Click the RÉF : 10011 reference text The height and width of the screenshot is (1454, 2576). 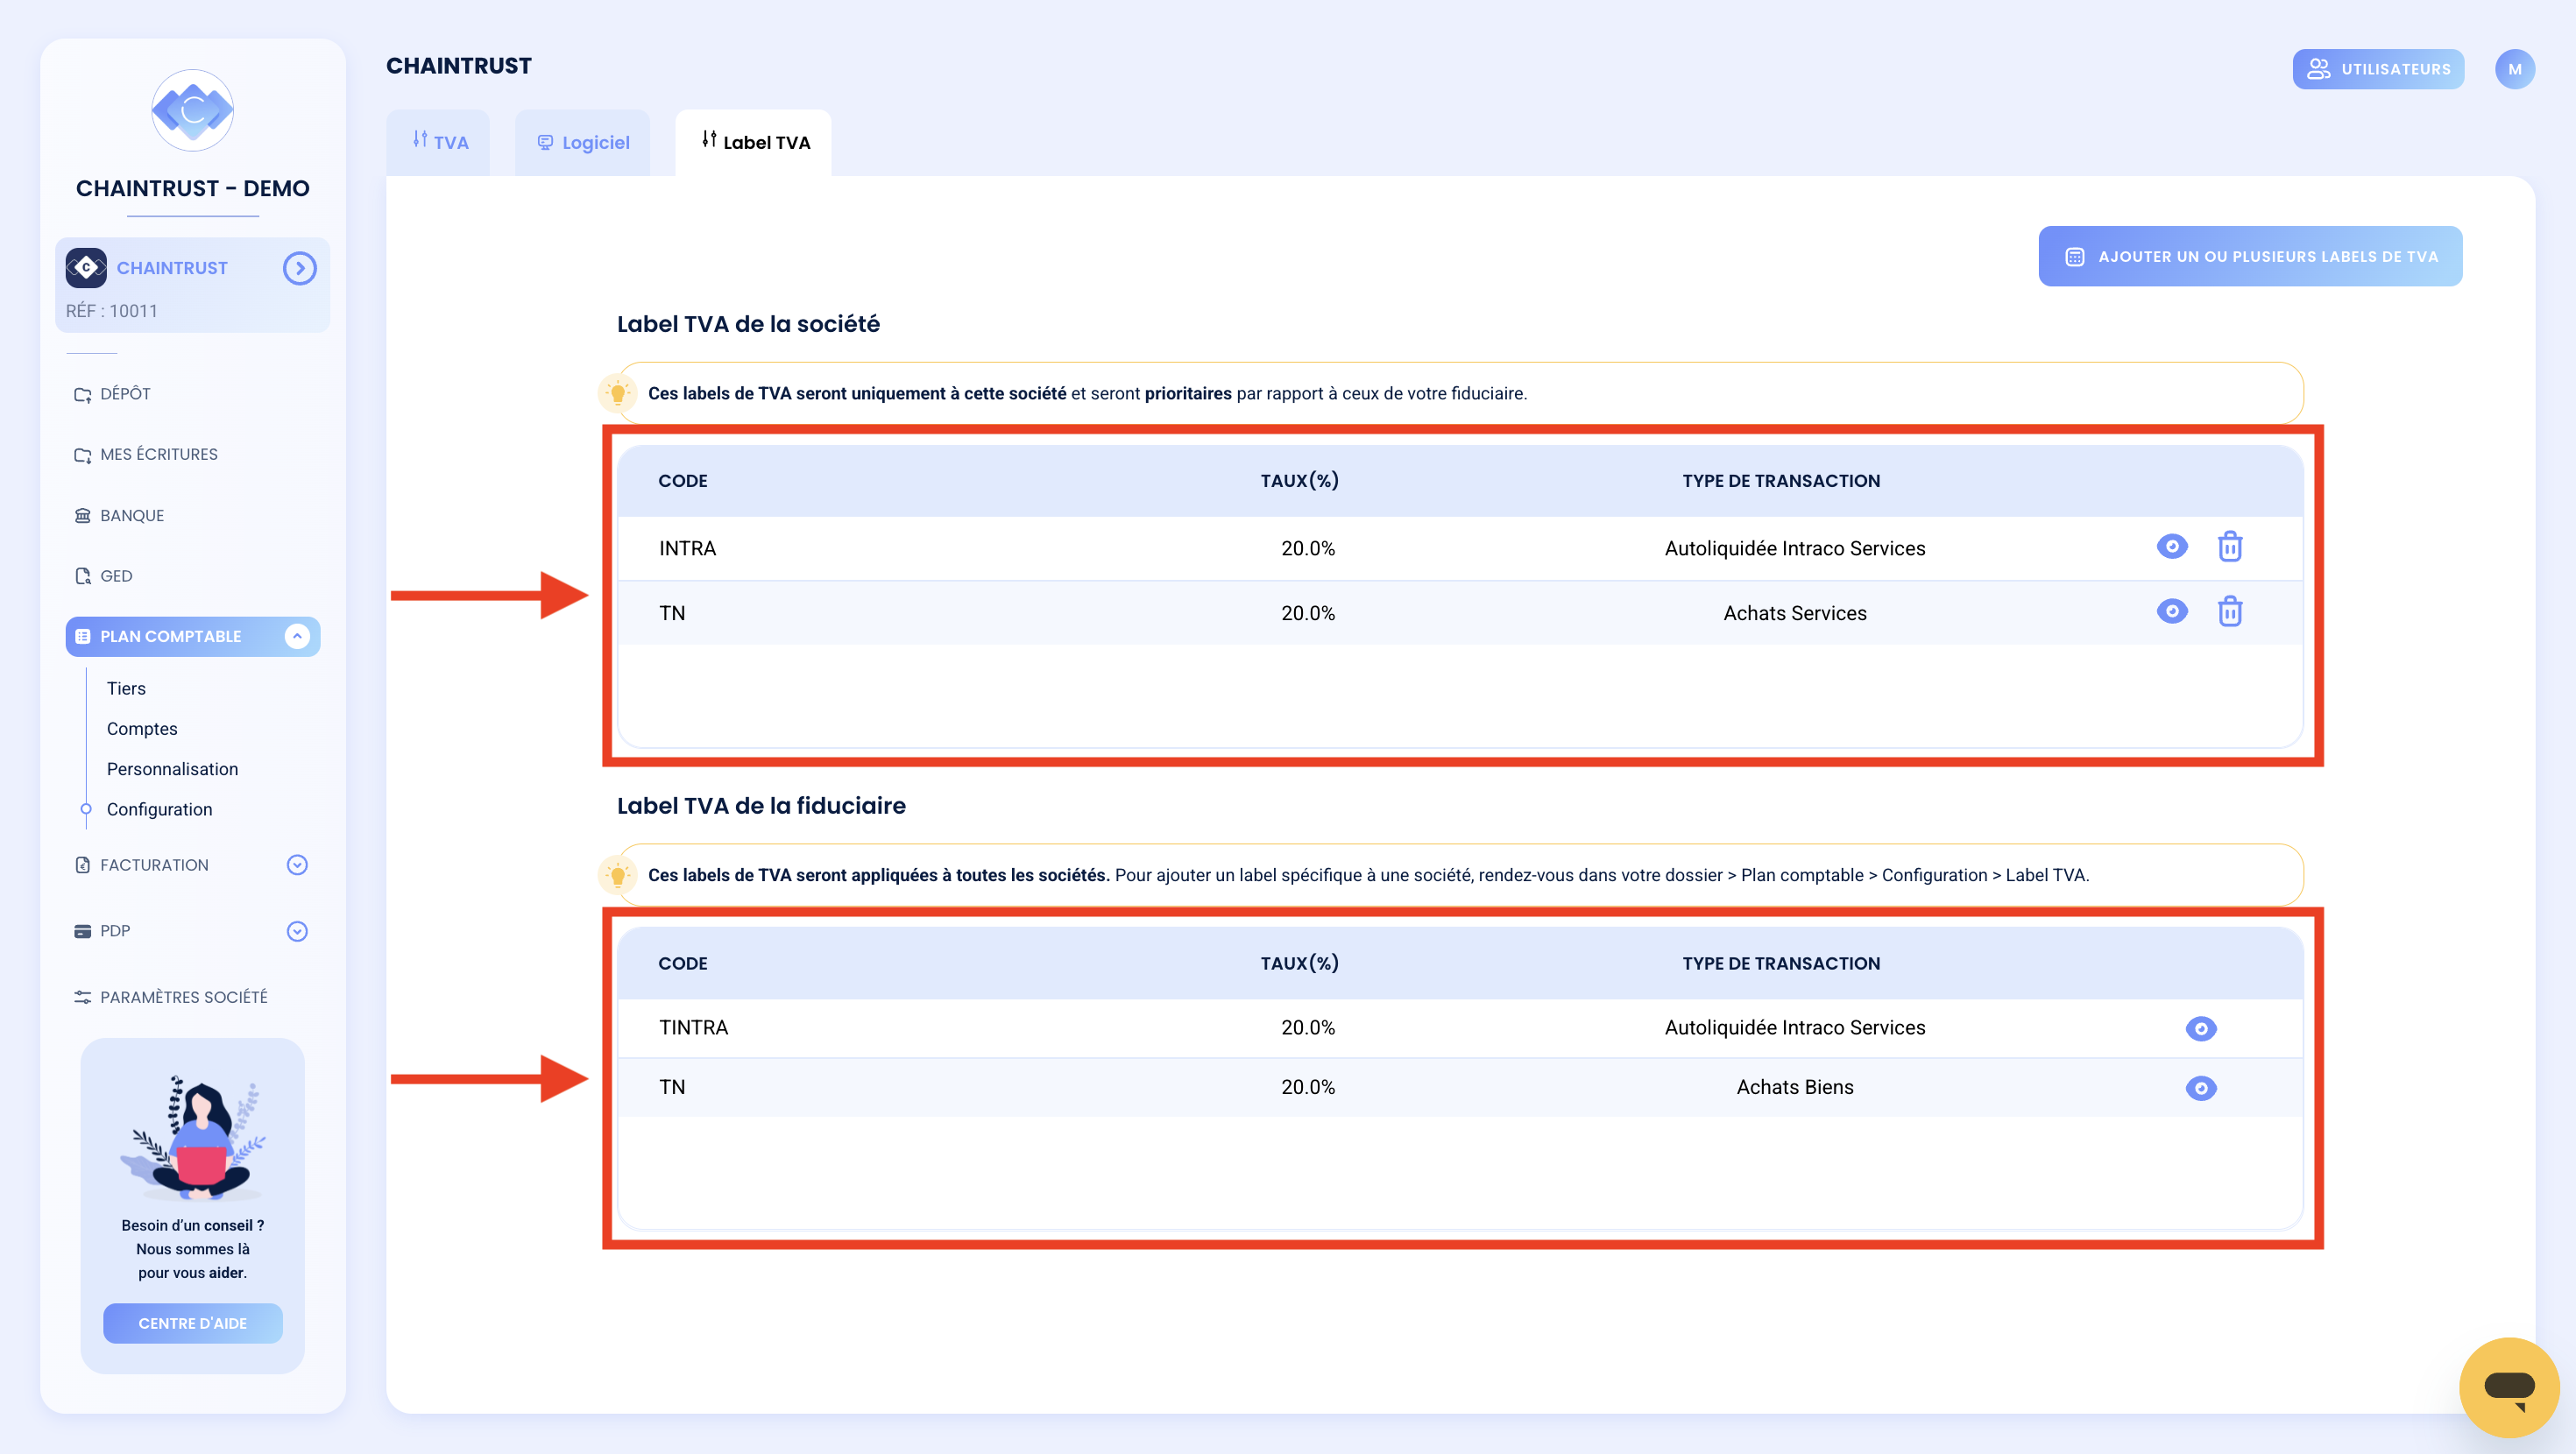(112, 311)
